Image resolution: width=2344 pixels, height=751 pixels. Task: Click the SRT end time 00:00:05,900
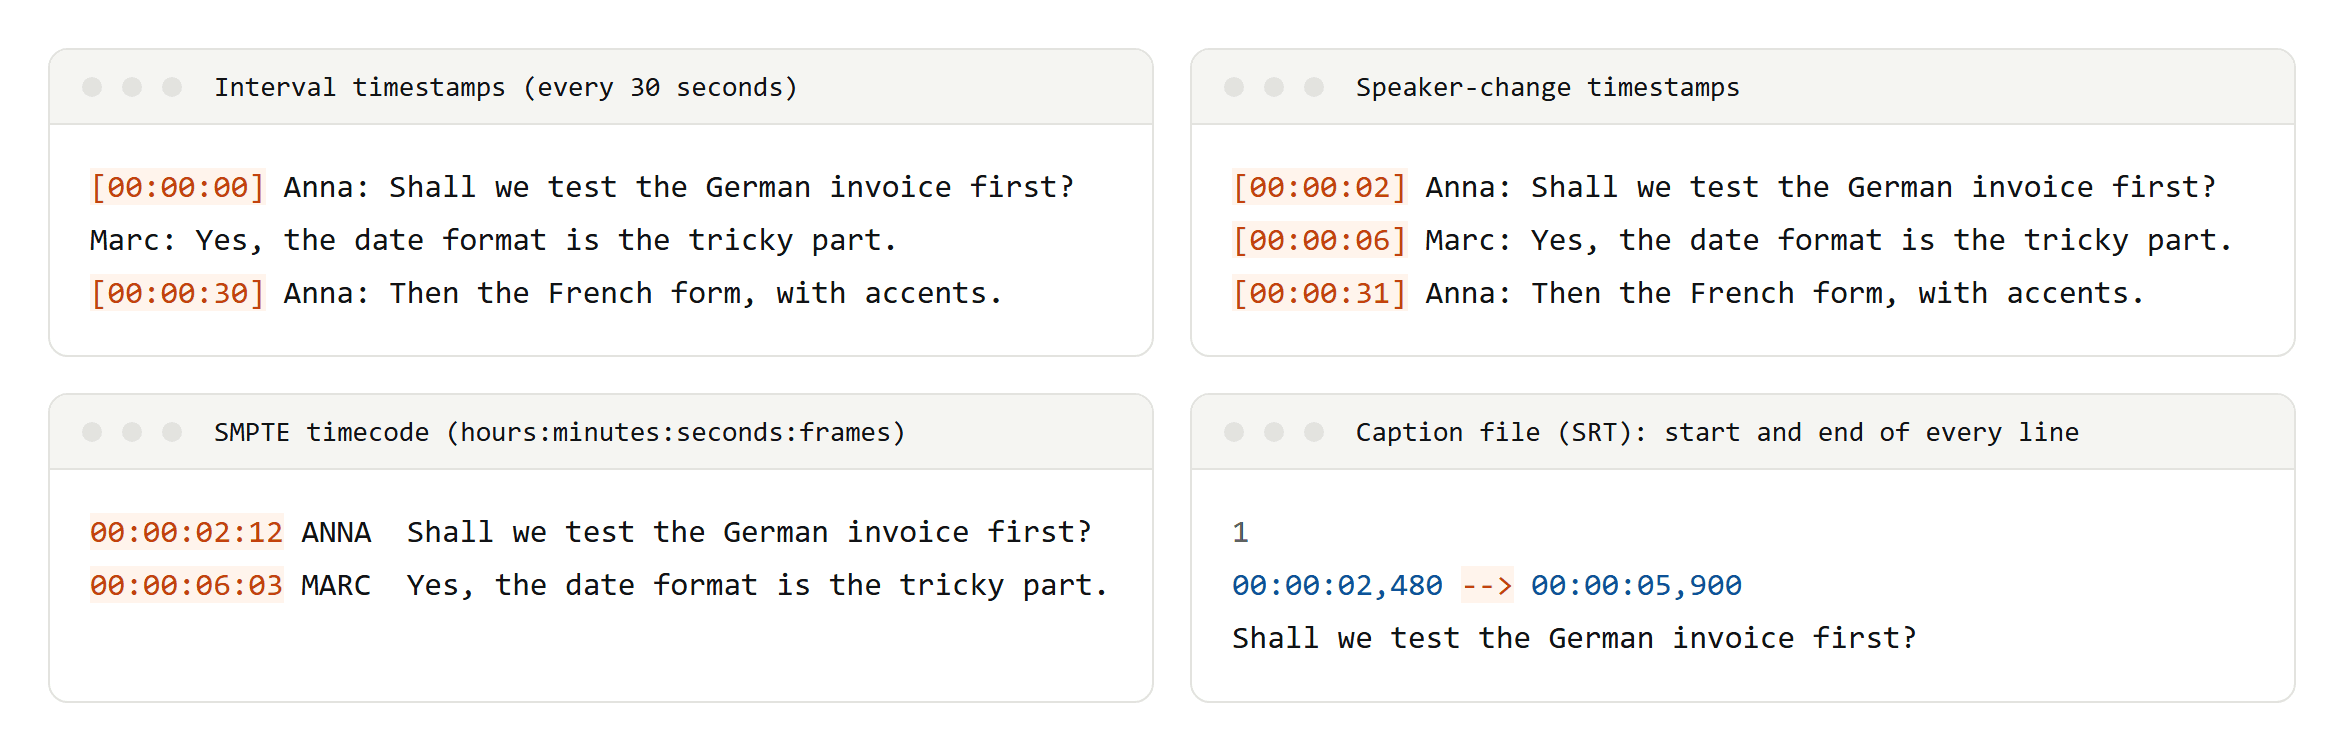(x=1636, y=586)
